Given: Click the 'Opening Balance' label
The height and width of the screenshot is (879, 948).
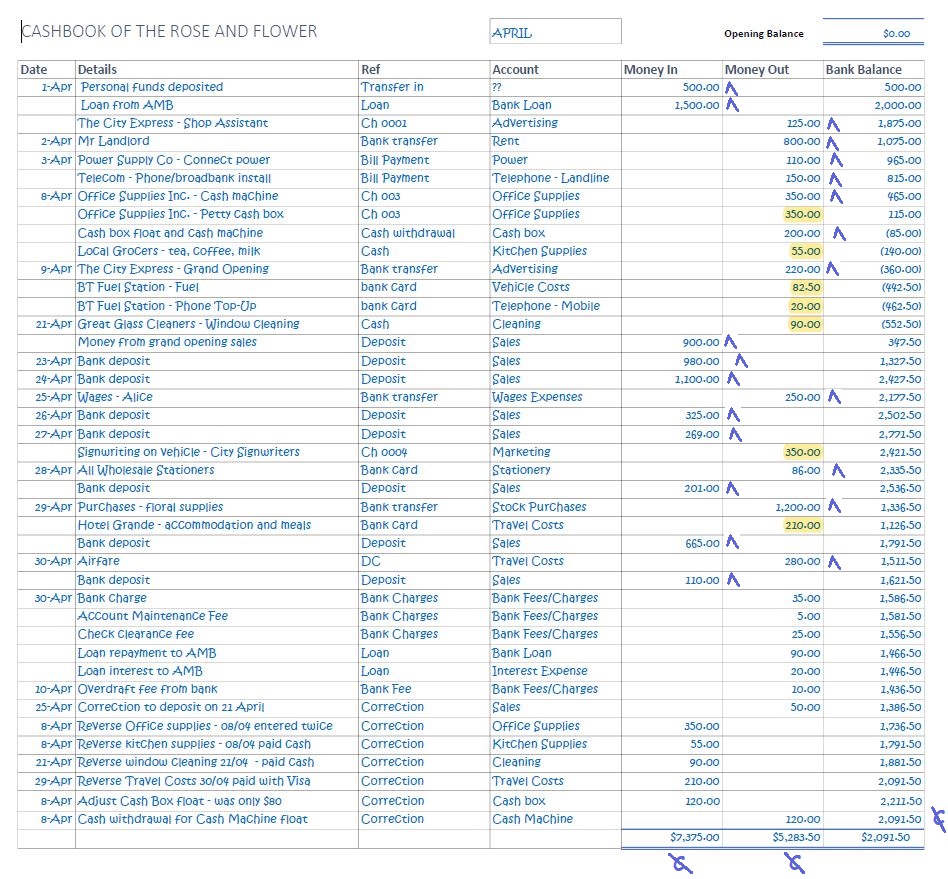Looking at the screenshot, I should (x=764, y=34).
